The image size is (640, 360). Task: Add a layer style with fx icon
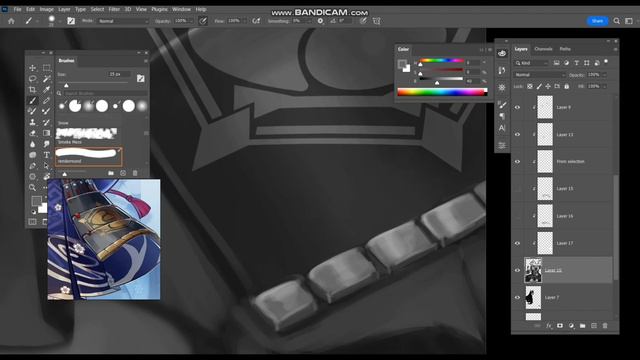point(549,326)
